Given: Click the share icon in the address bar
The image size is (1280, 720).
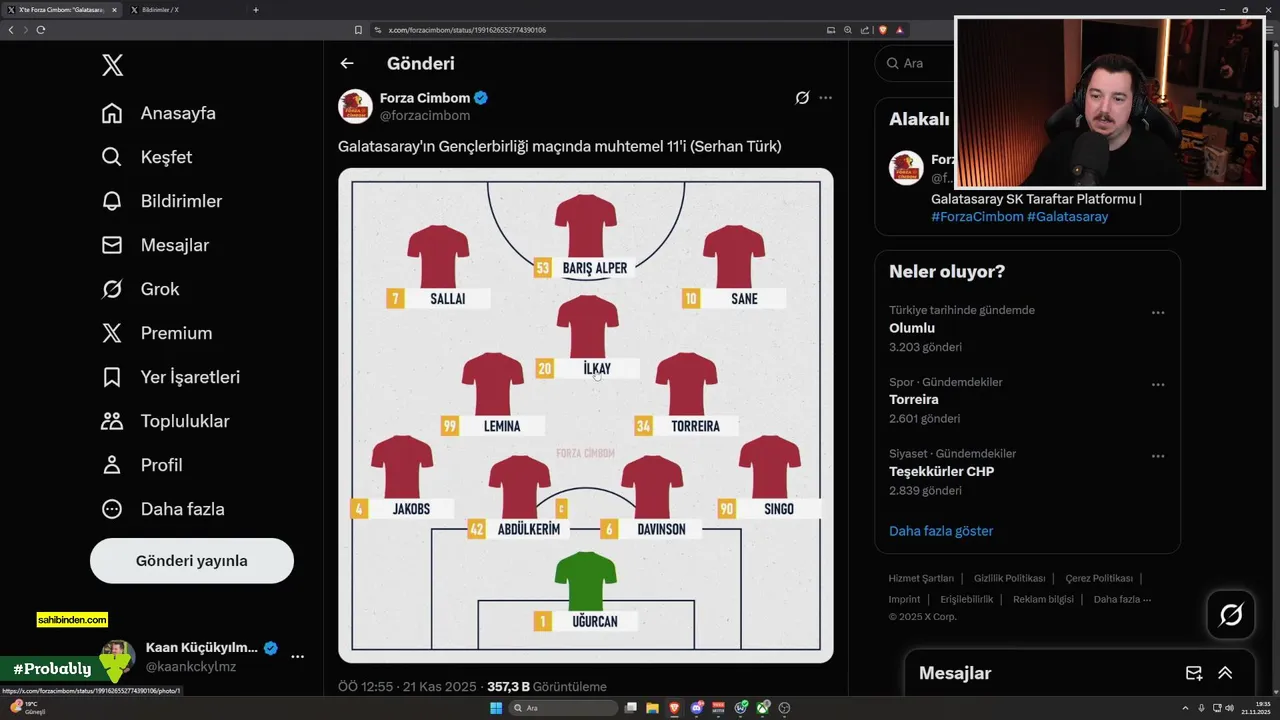Looking at the screenshot, I should 865,30.
